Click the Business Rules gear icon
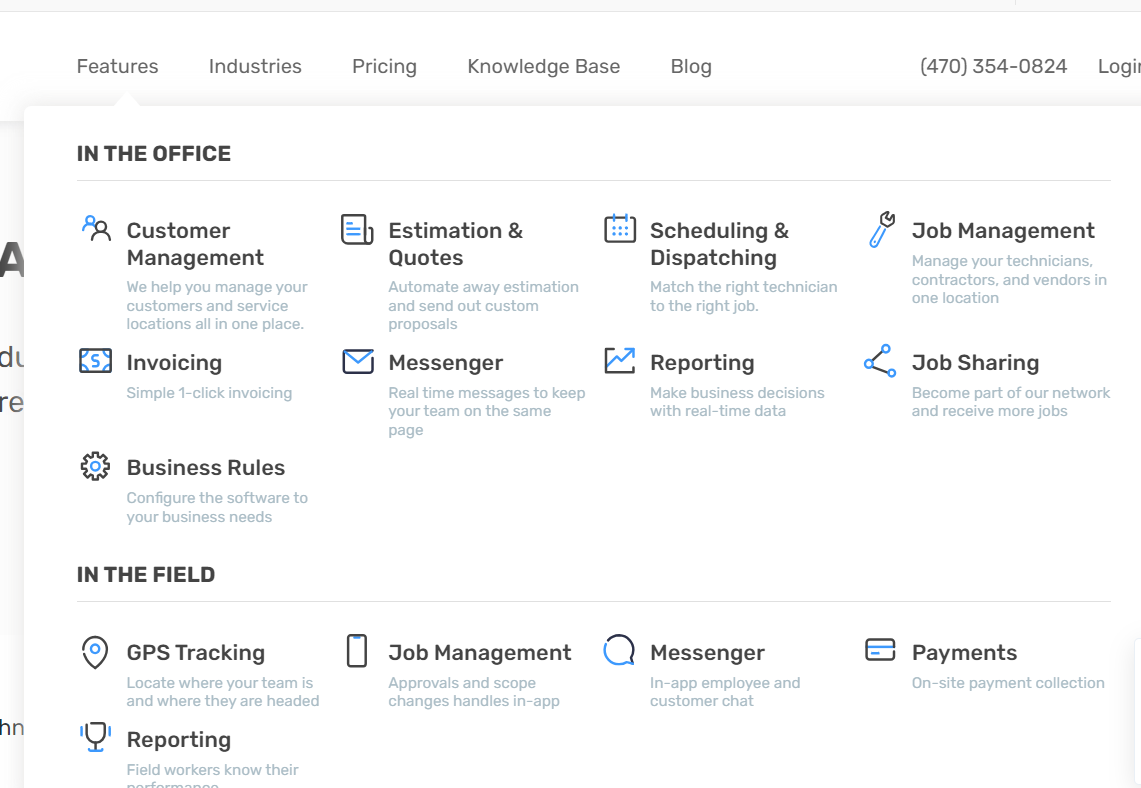Image resolution: width=1141 pixels, height=788 pixels. [x=95, y=466]
